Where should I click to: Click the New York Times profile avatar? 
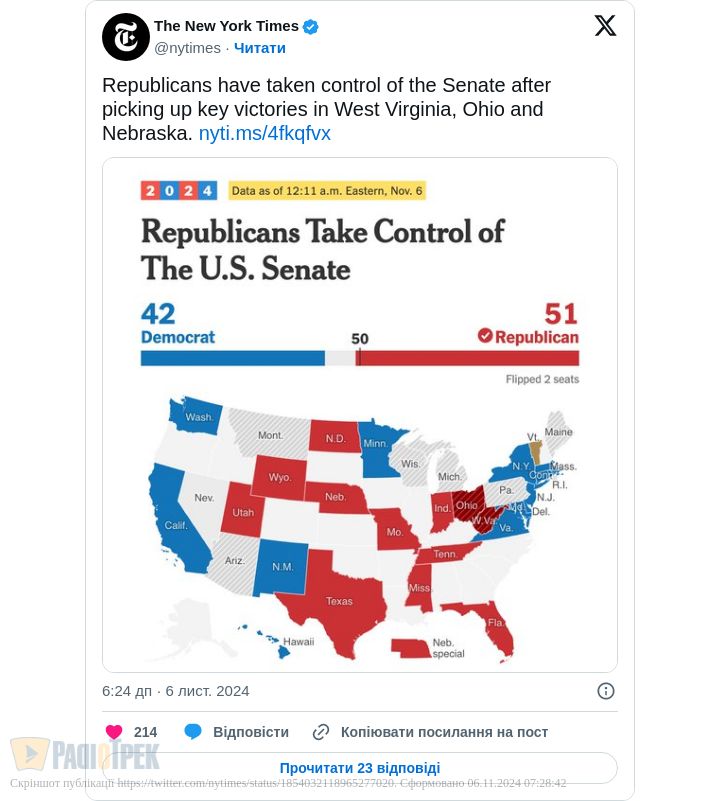tap(126, 37)
